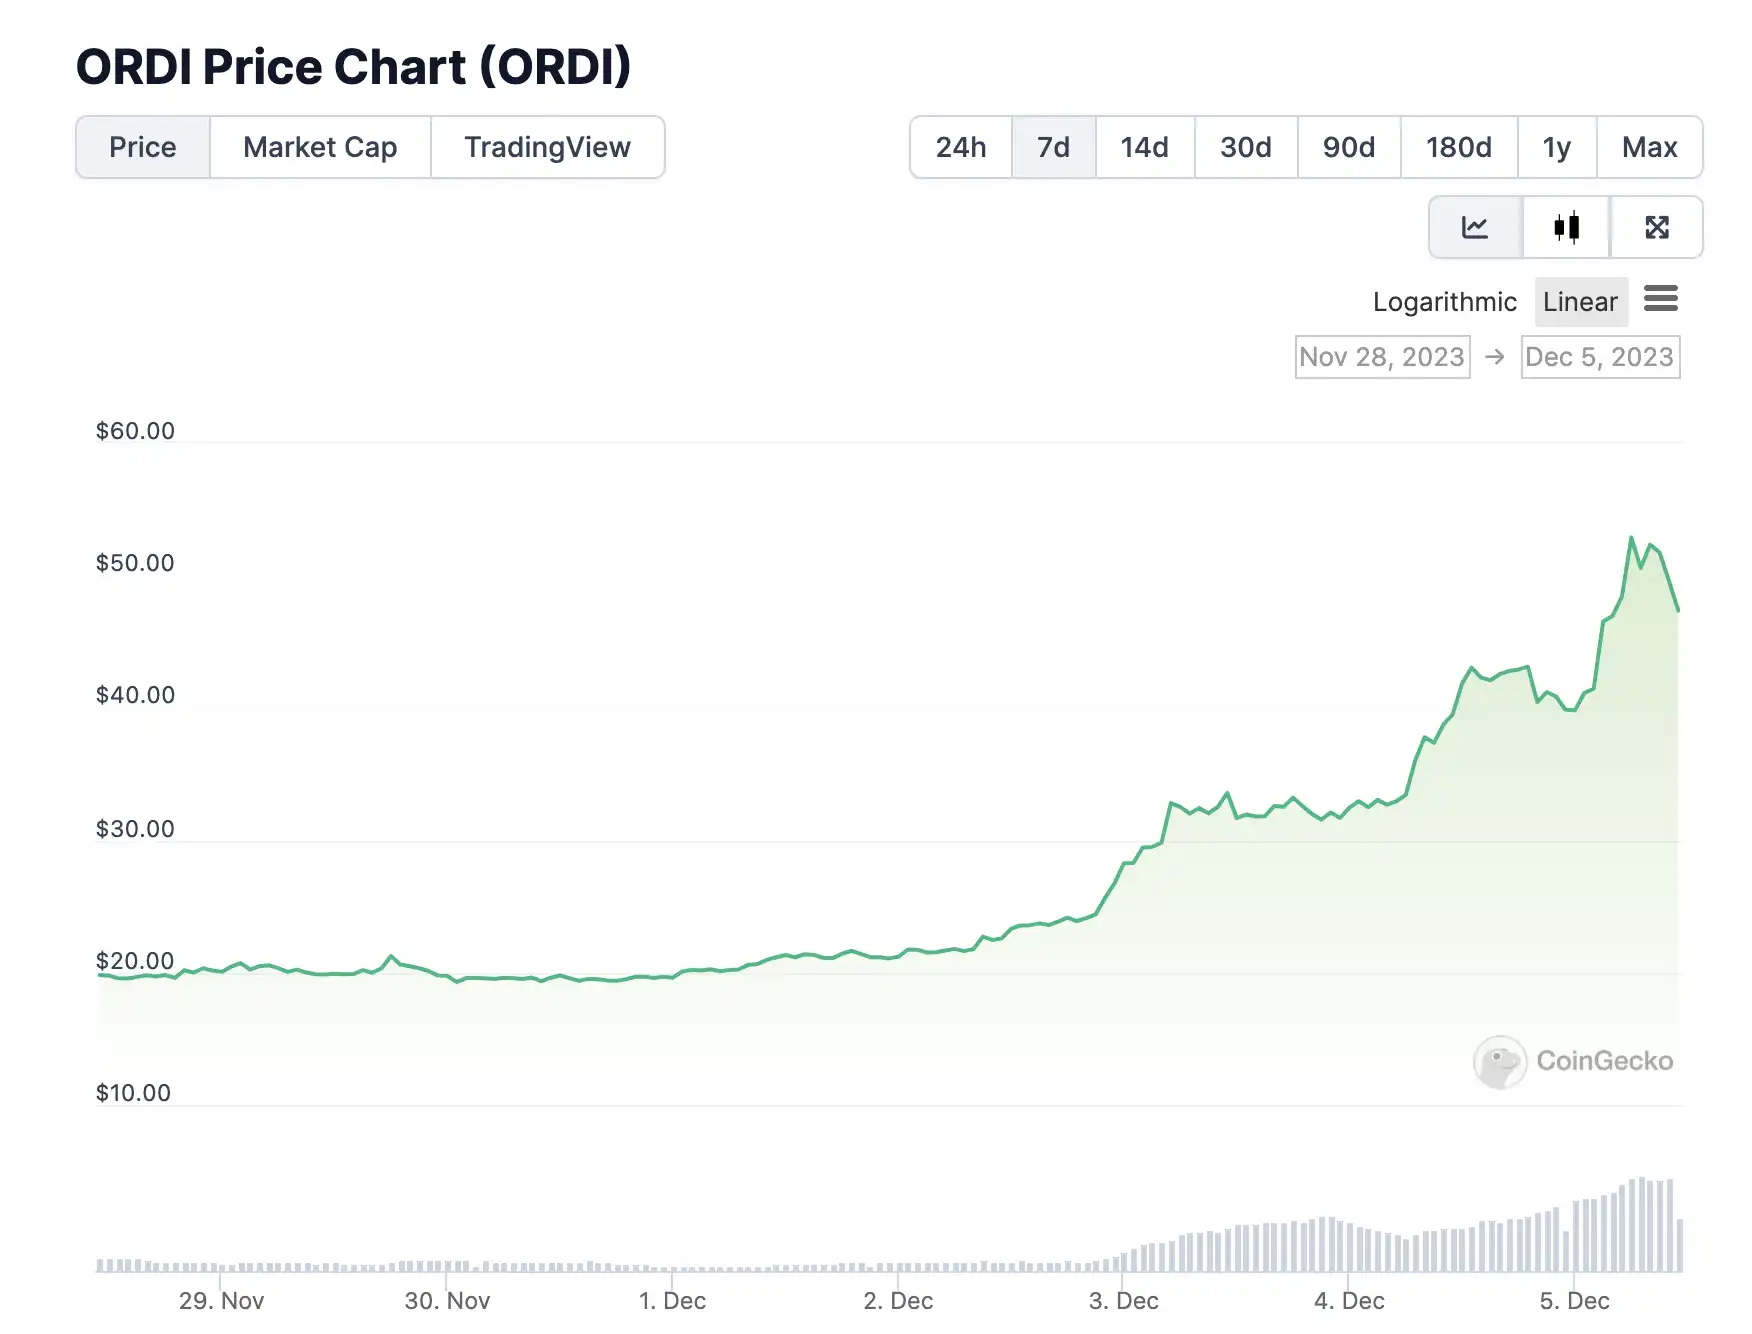Select the 7d time range
This screenshot has width=1752, height=1334.
point(1053,147)
